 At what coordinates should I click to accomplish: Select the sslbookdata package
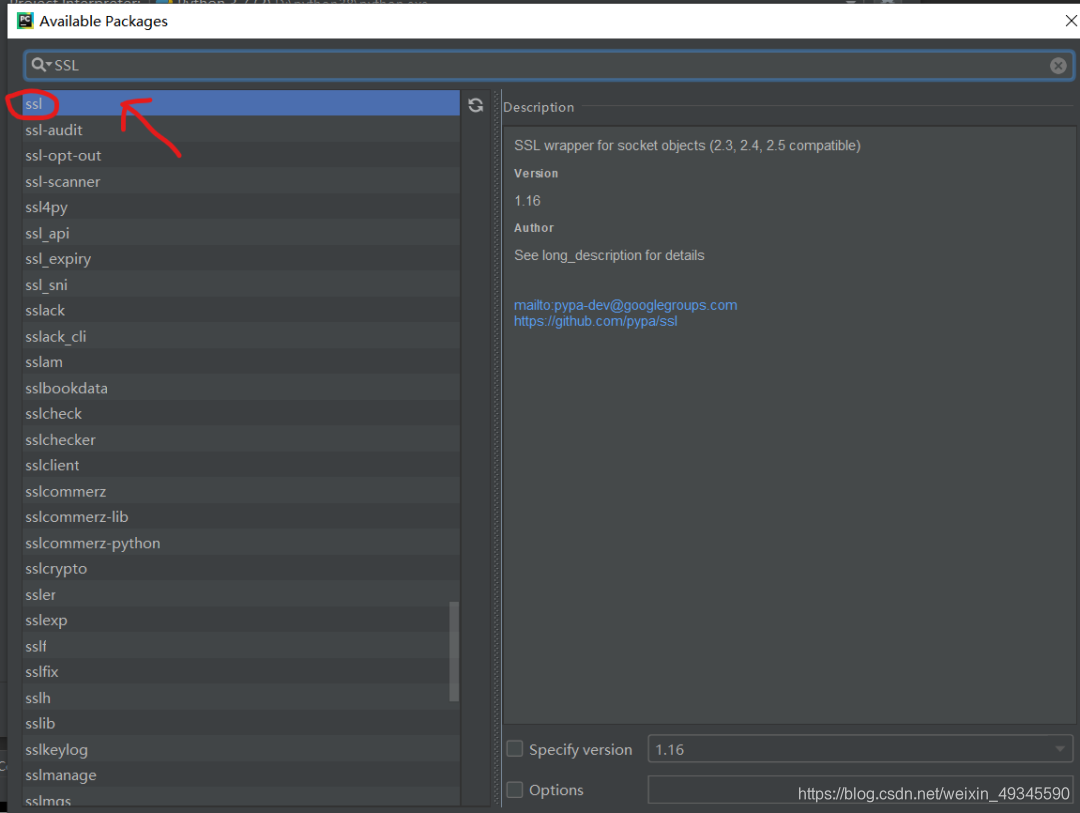click(241, 389)
